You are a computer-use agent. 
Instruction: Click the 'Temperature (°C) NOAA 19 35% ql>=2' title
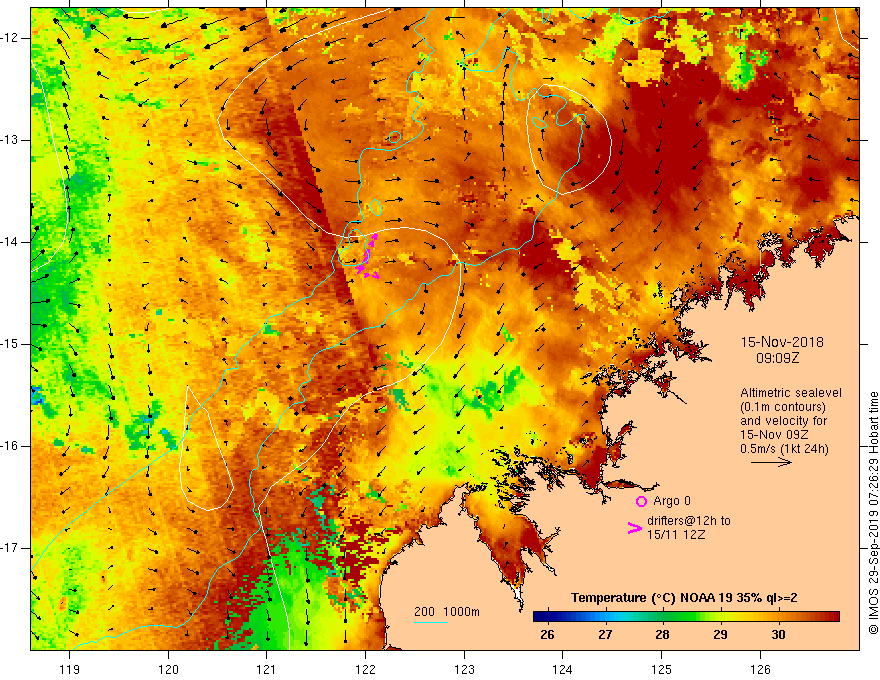(x=684, y=598)
